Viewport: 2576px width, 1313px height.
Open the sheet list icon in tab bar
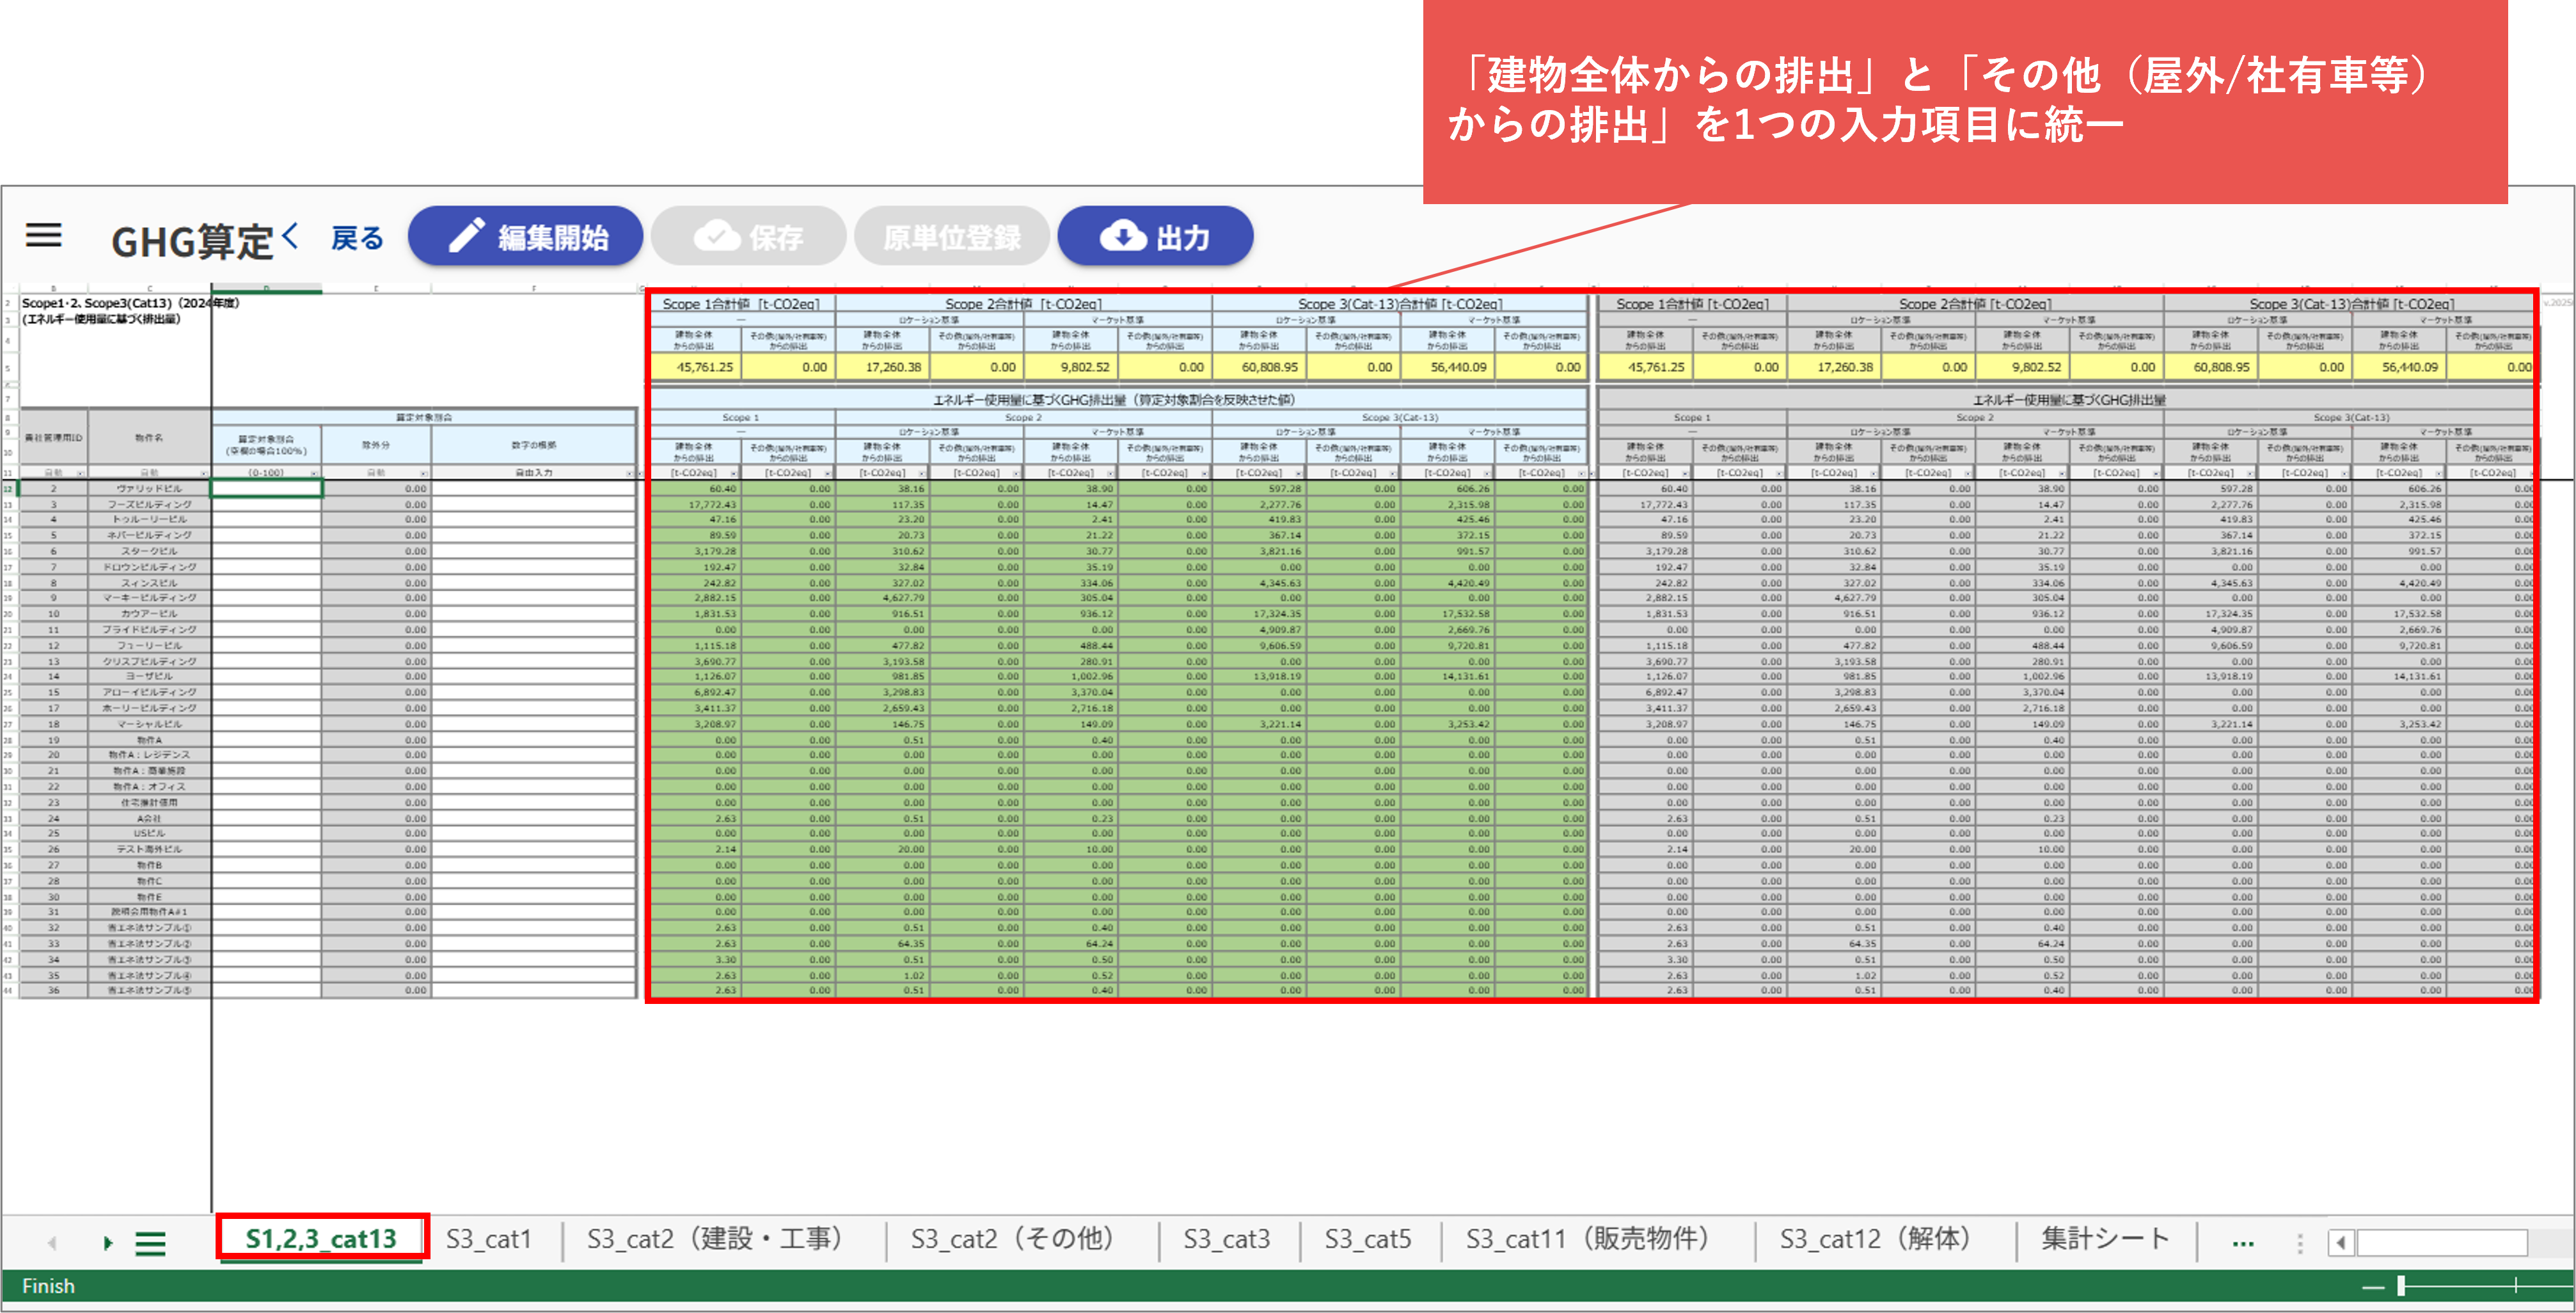(x=151, y=1243)
